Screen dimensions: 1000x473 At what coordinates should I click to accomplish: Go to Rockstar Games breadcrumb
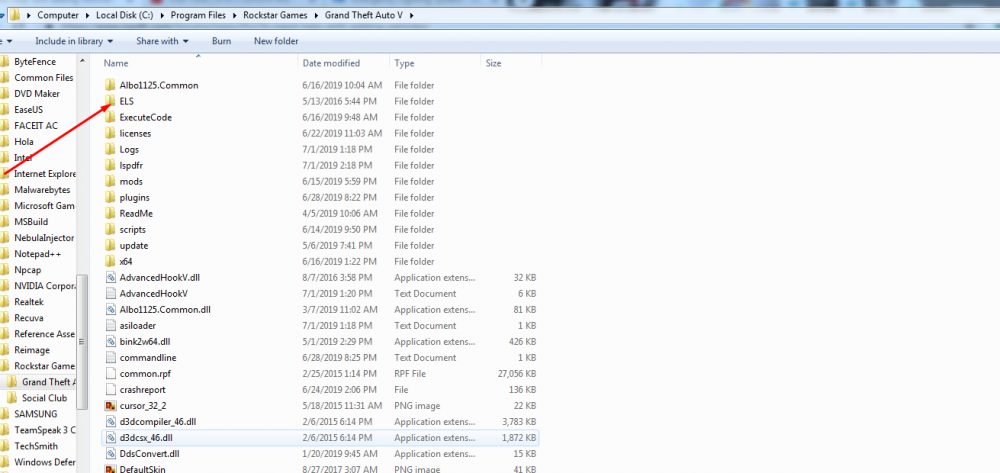point(276,15)
